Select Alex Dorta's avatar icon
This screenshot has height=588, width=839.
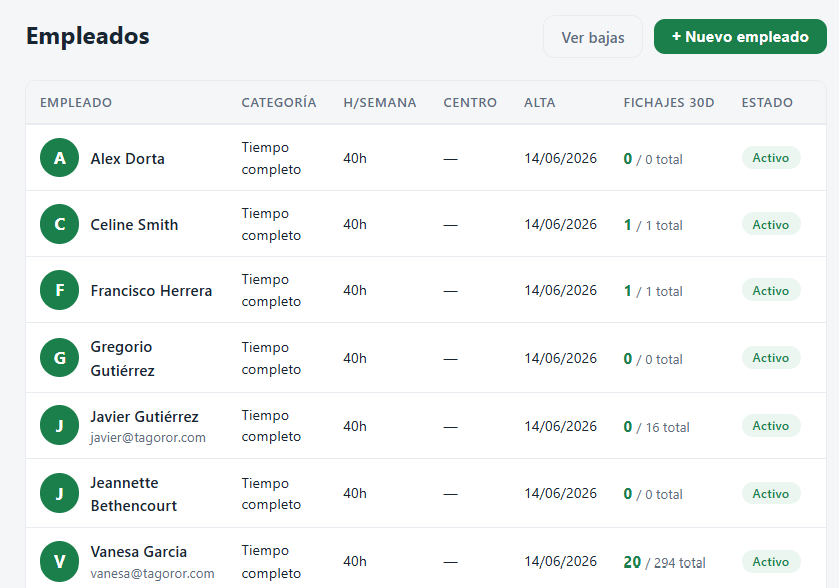click(x=59, y=158)
